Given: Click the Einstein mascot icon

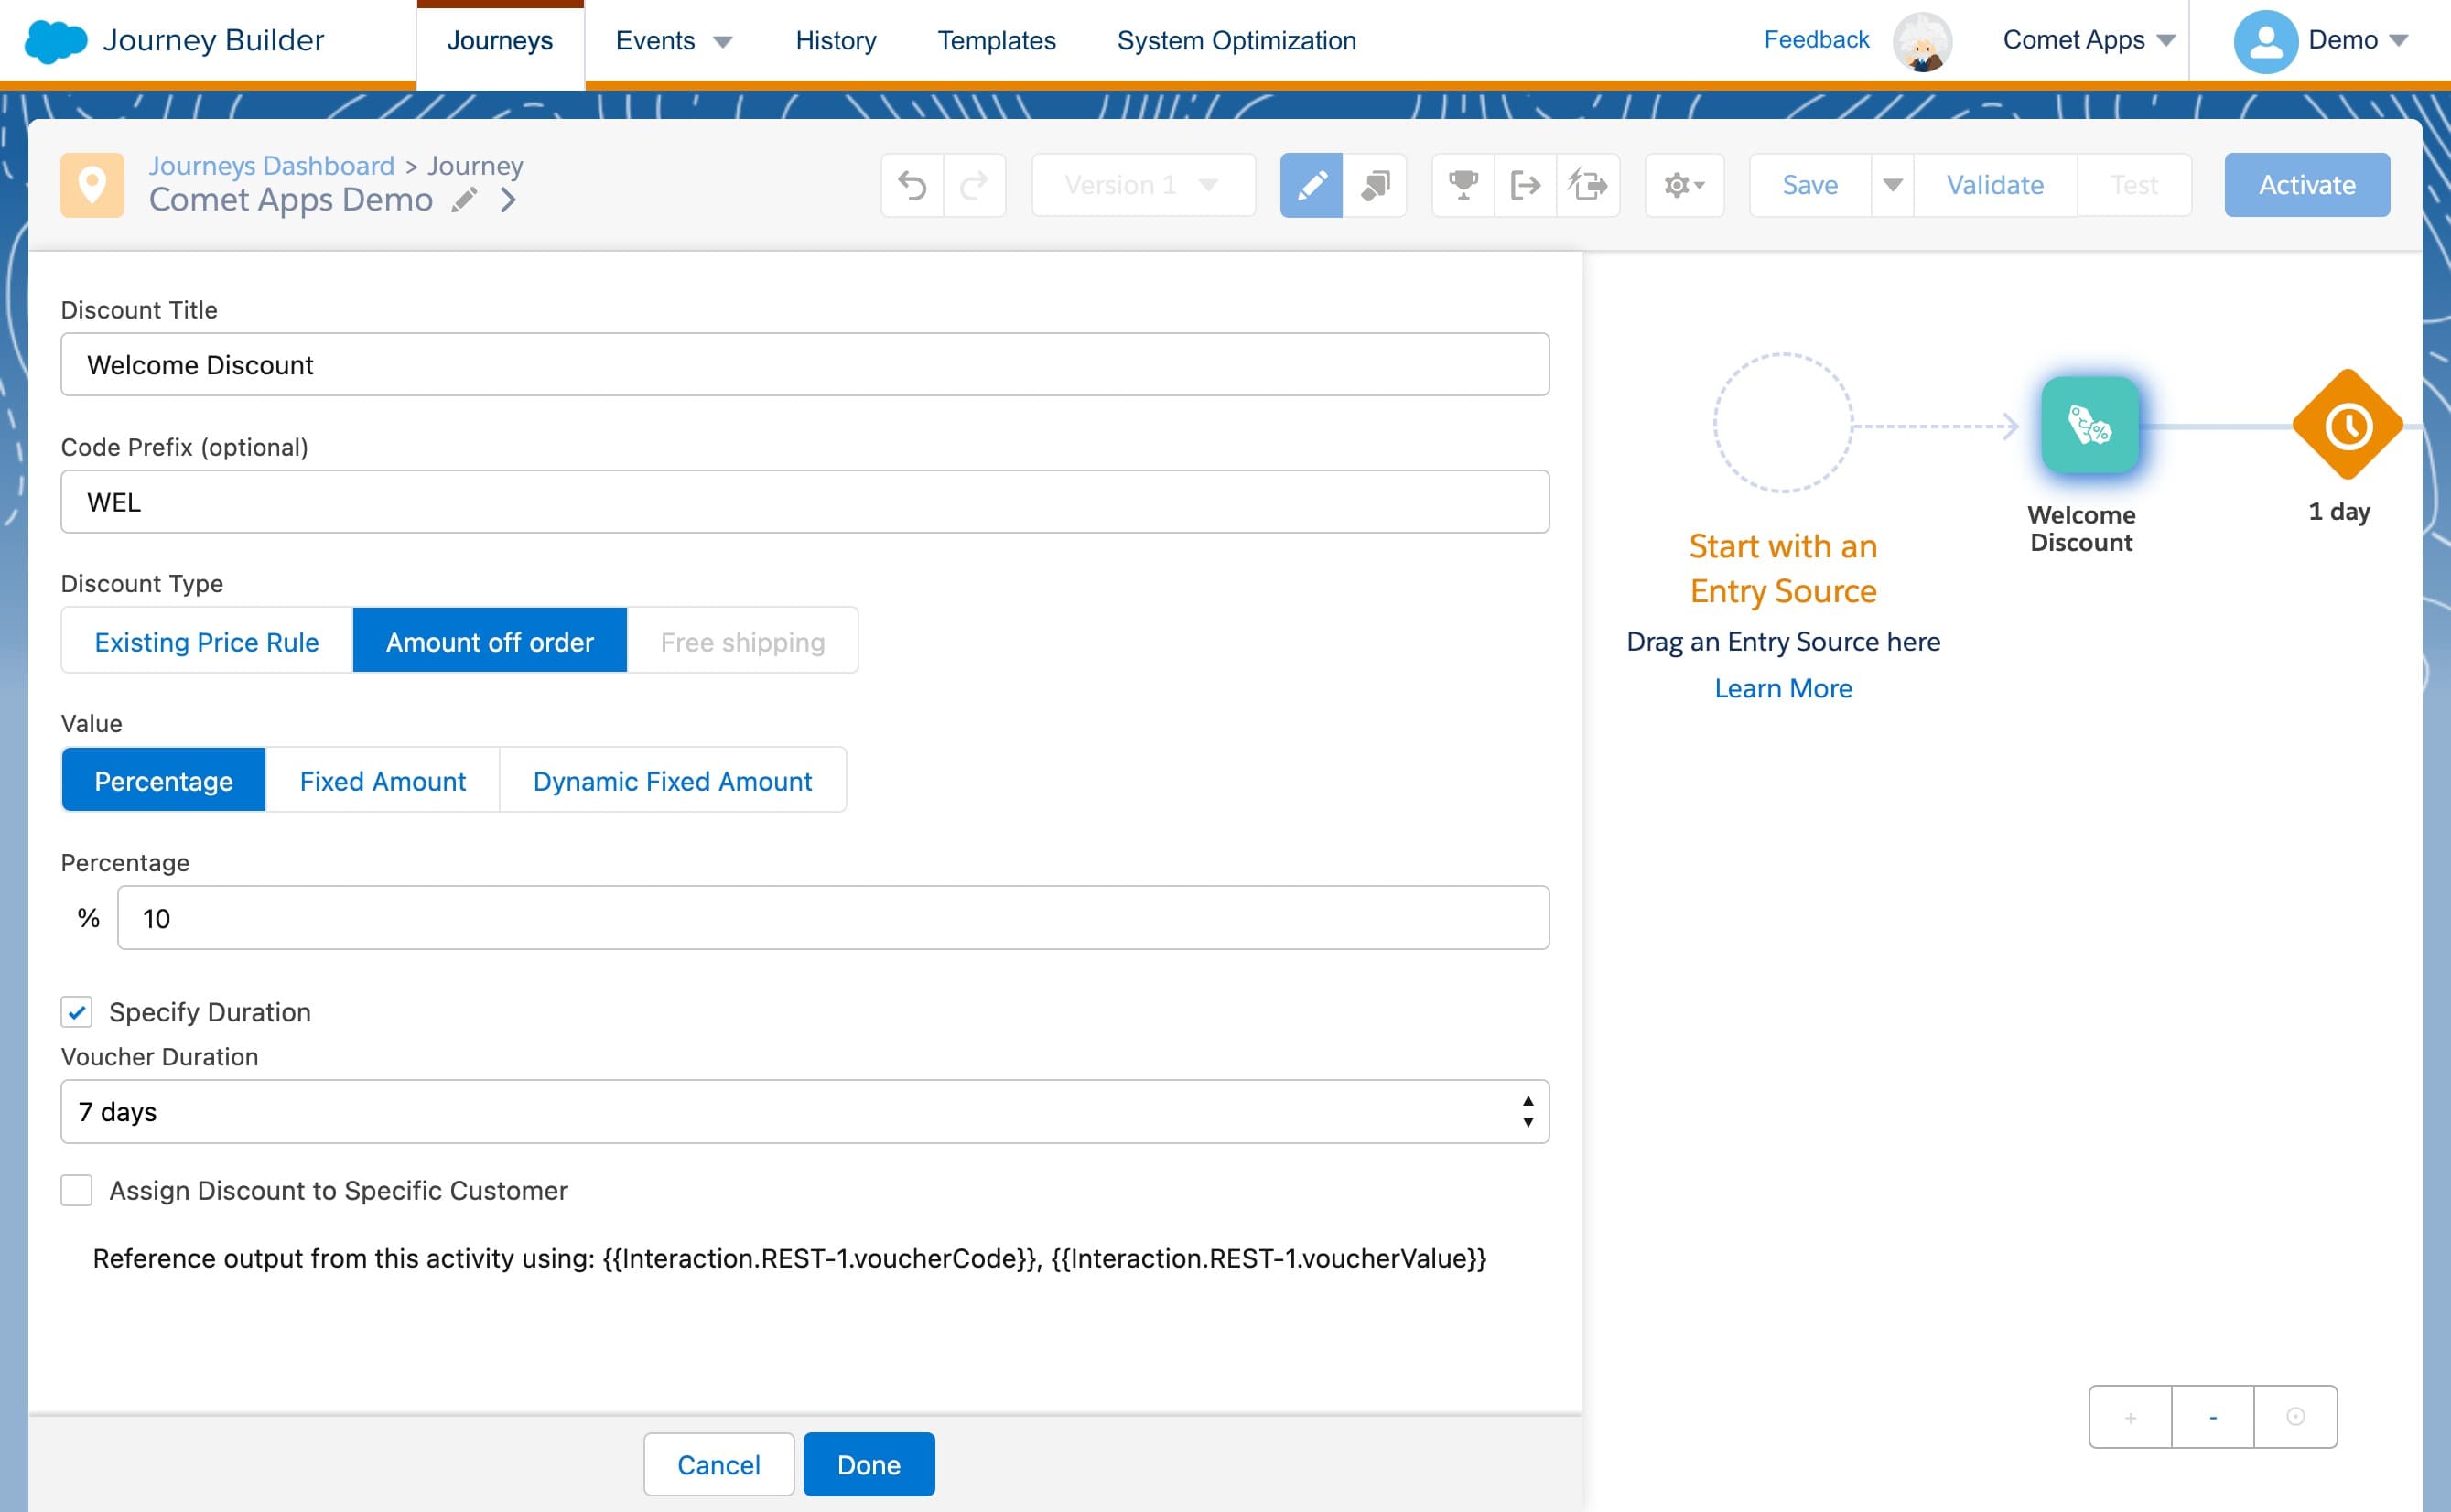Looking at the screenshot, I should click(1922, 41).
